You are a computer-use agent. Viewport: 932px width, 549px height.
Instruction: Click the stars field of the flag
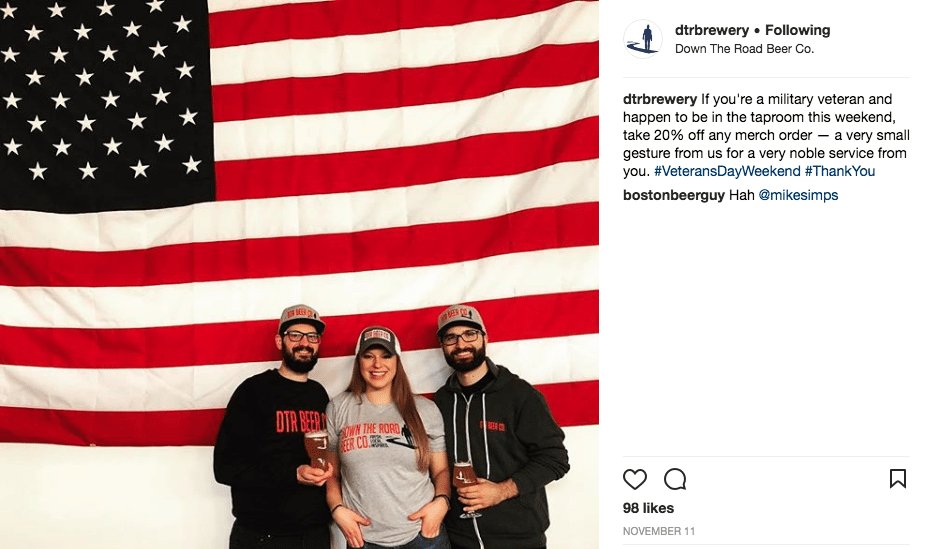[107, 104]
